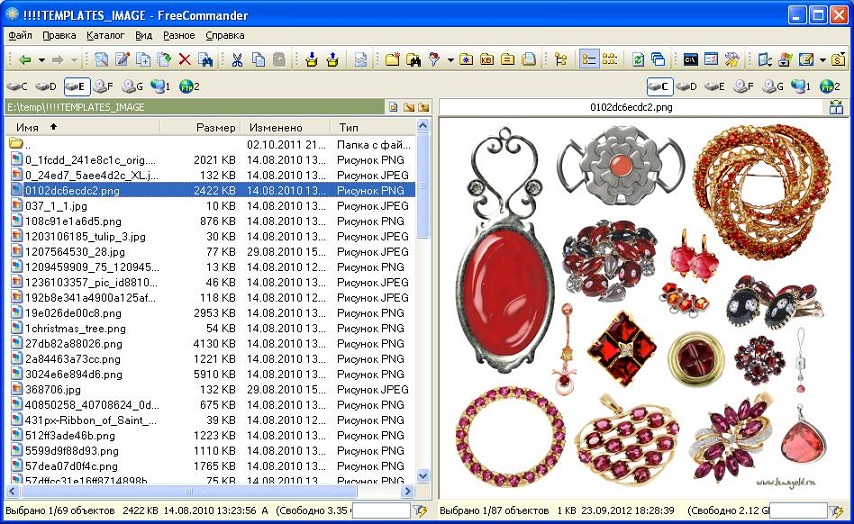Switch to details list view

click(x=589, y=59)
